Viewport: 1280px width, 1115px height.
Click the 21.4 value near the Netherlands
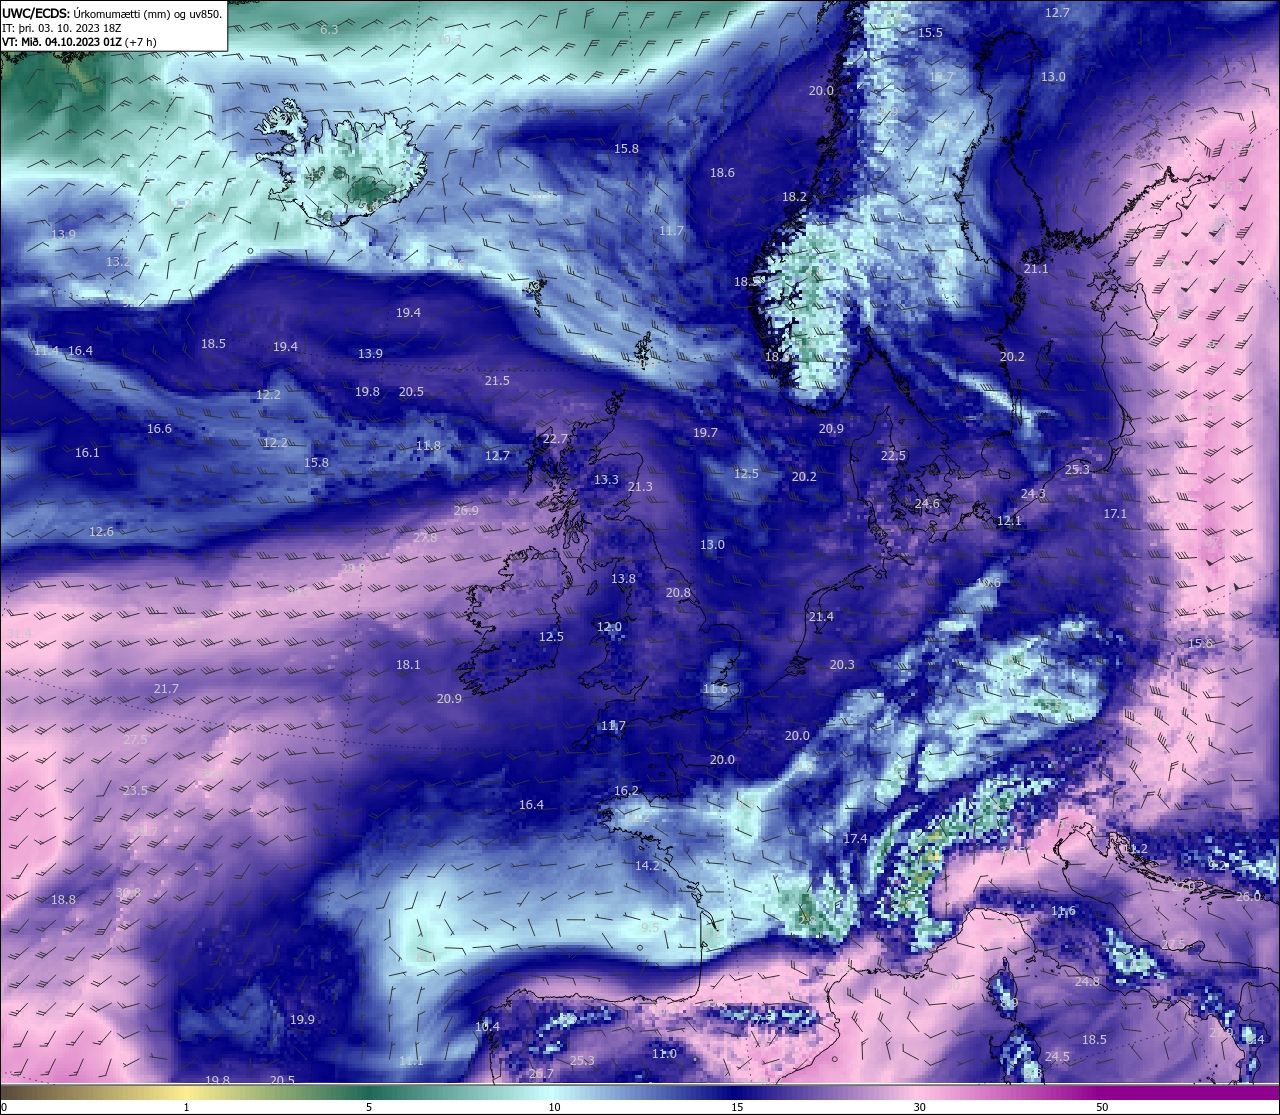(x=821, y=617)
